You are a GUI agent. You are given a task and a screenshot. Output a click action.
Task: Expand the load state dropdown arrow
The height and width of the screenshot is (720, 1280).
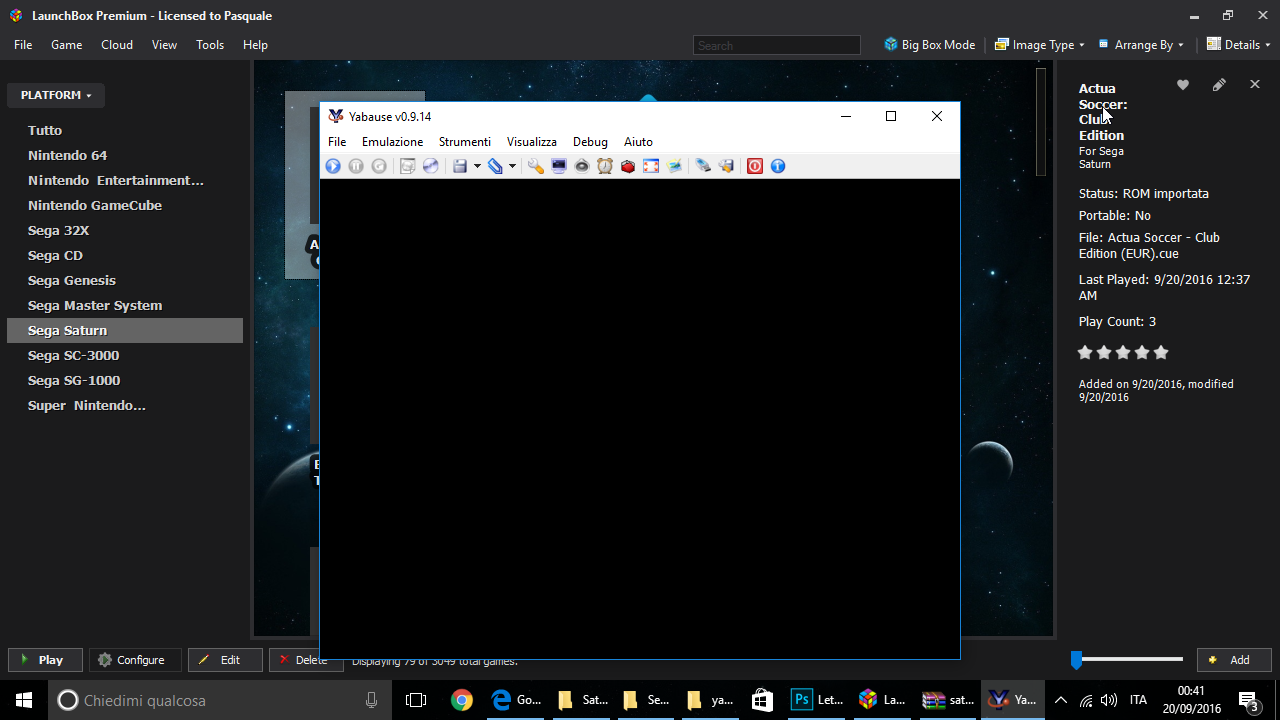512,166
